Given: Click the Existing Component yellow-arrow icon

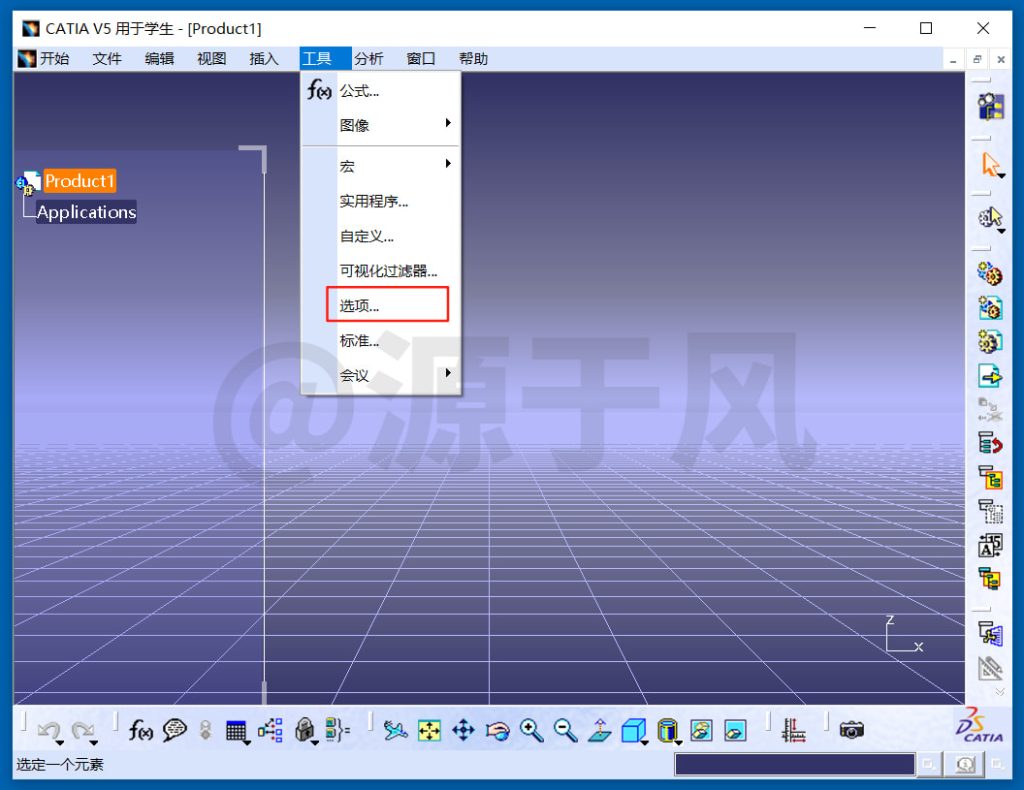Looking at the screenshot, I should (990, 375).
